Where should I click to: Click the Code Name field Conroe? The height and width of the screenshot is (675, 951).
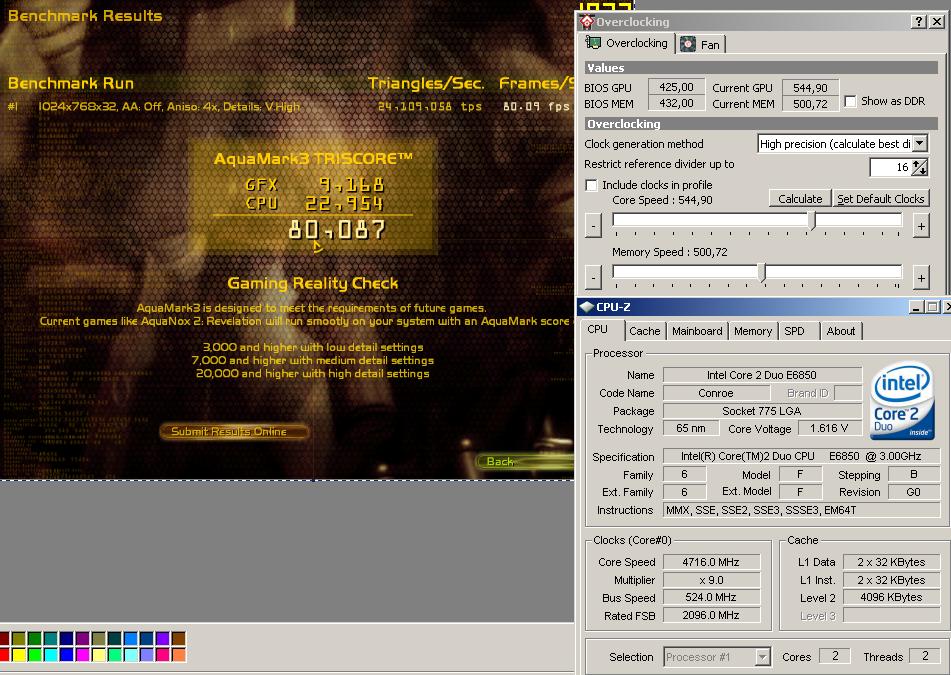coord(716,393)
